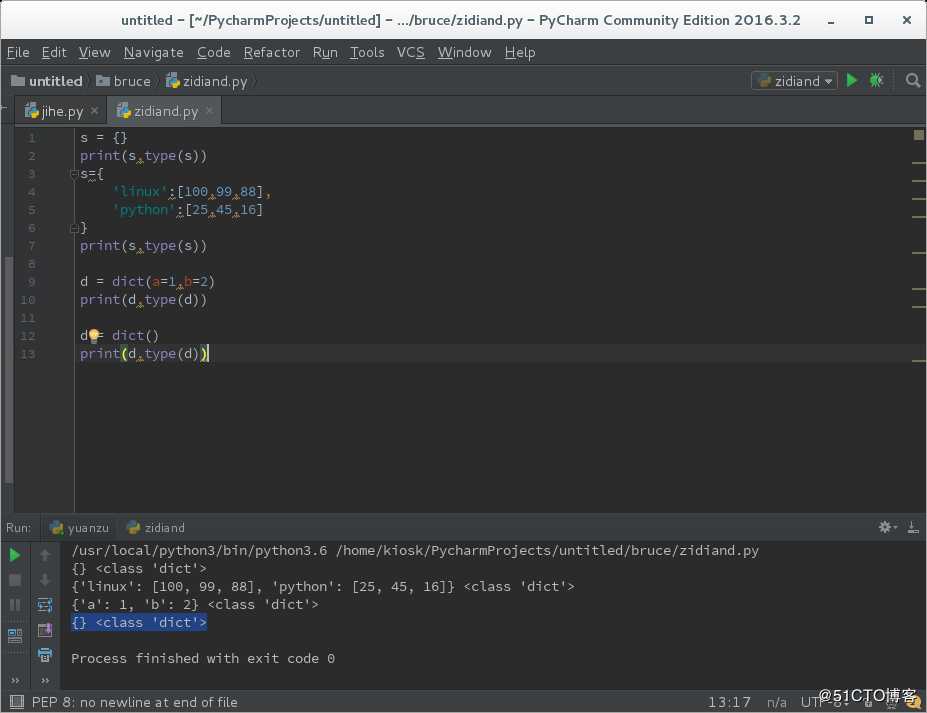Screen dimensions: 927x713
Task: Close the zidiand.py editor tab
Action: 209,111
